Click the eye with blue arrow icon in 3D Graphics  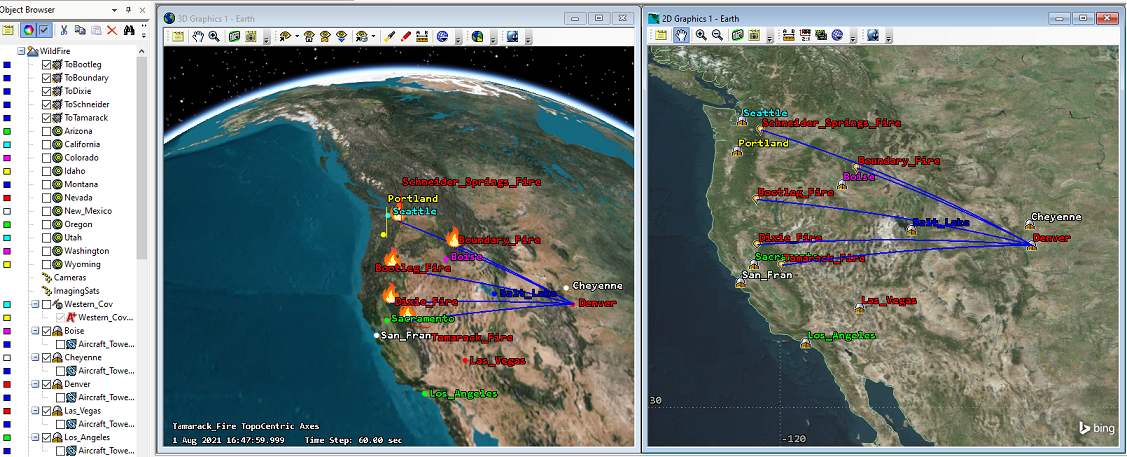[341, 36]
